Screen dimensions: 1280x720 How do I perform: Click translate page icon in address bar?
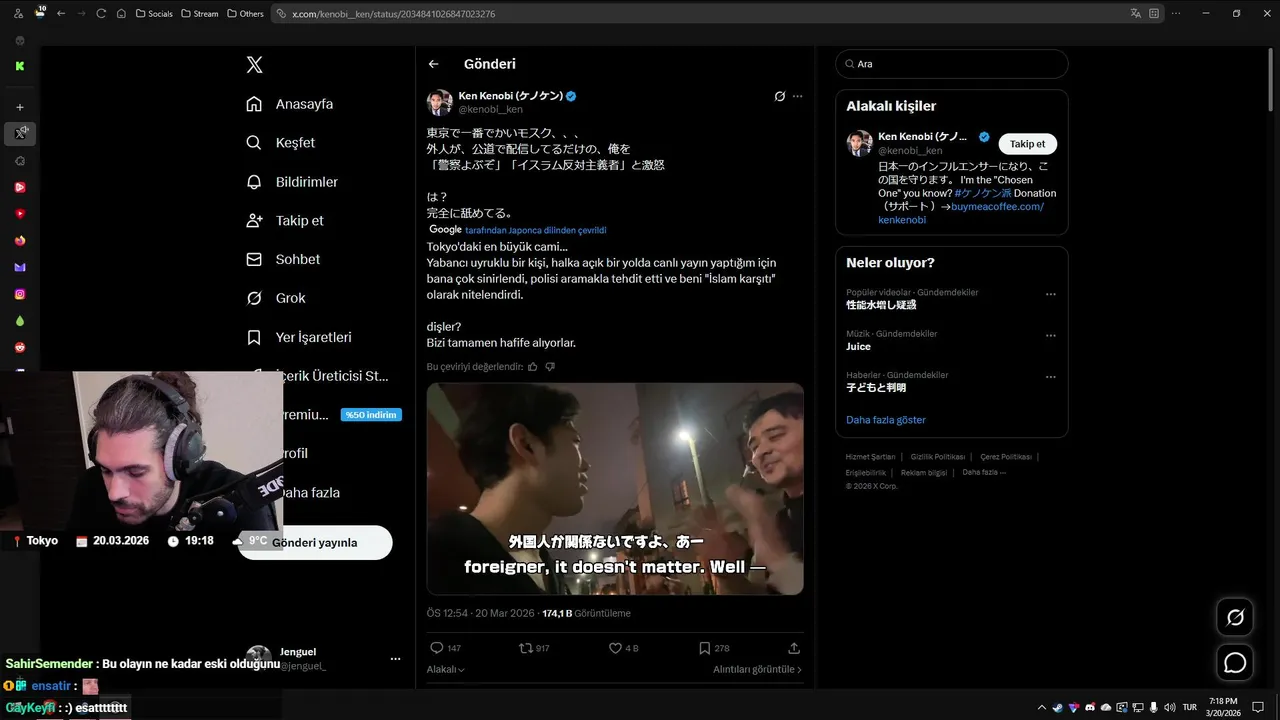[1135, 13]
